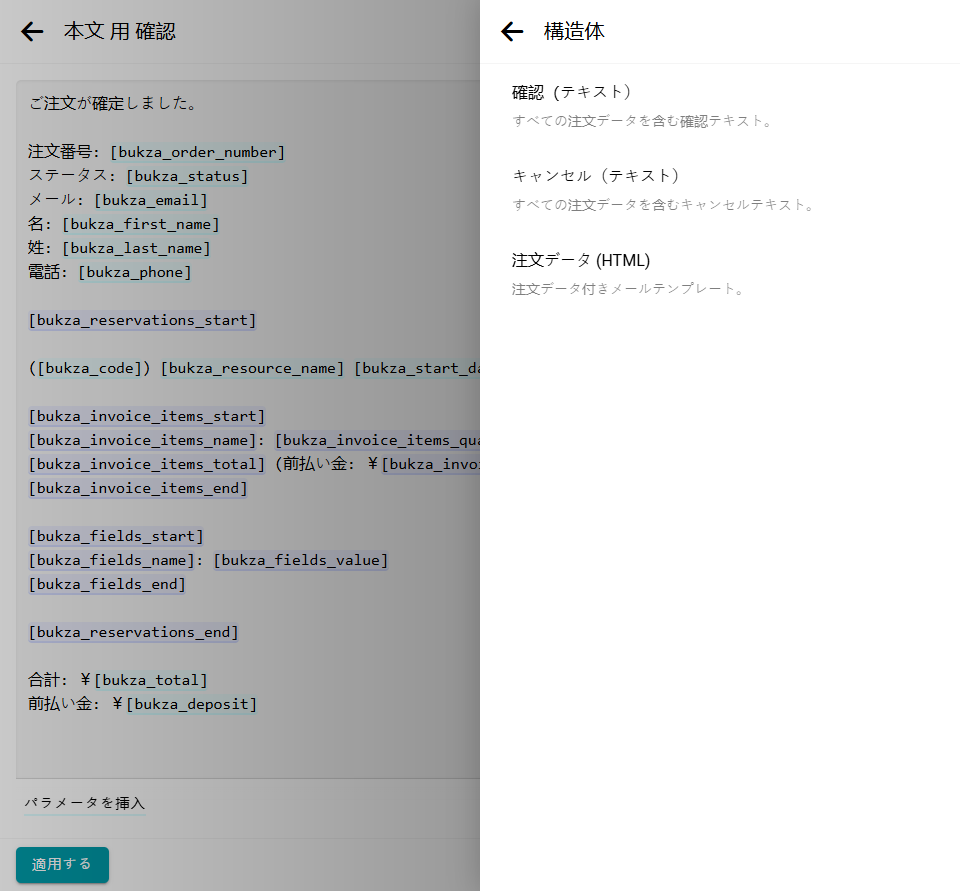Choose the キャンセル（テキスト） template
960x891 pixels.
(596, 176)
